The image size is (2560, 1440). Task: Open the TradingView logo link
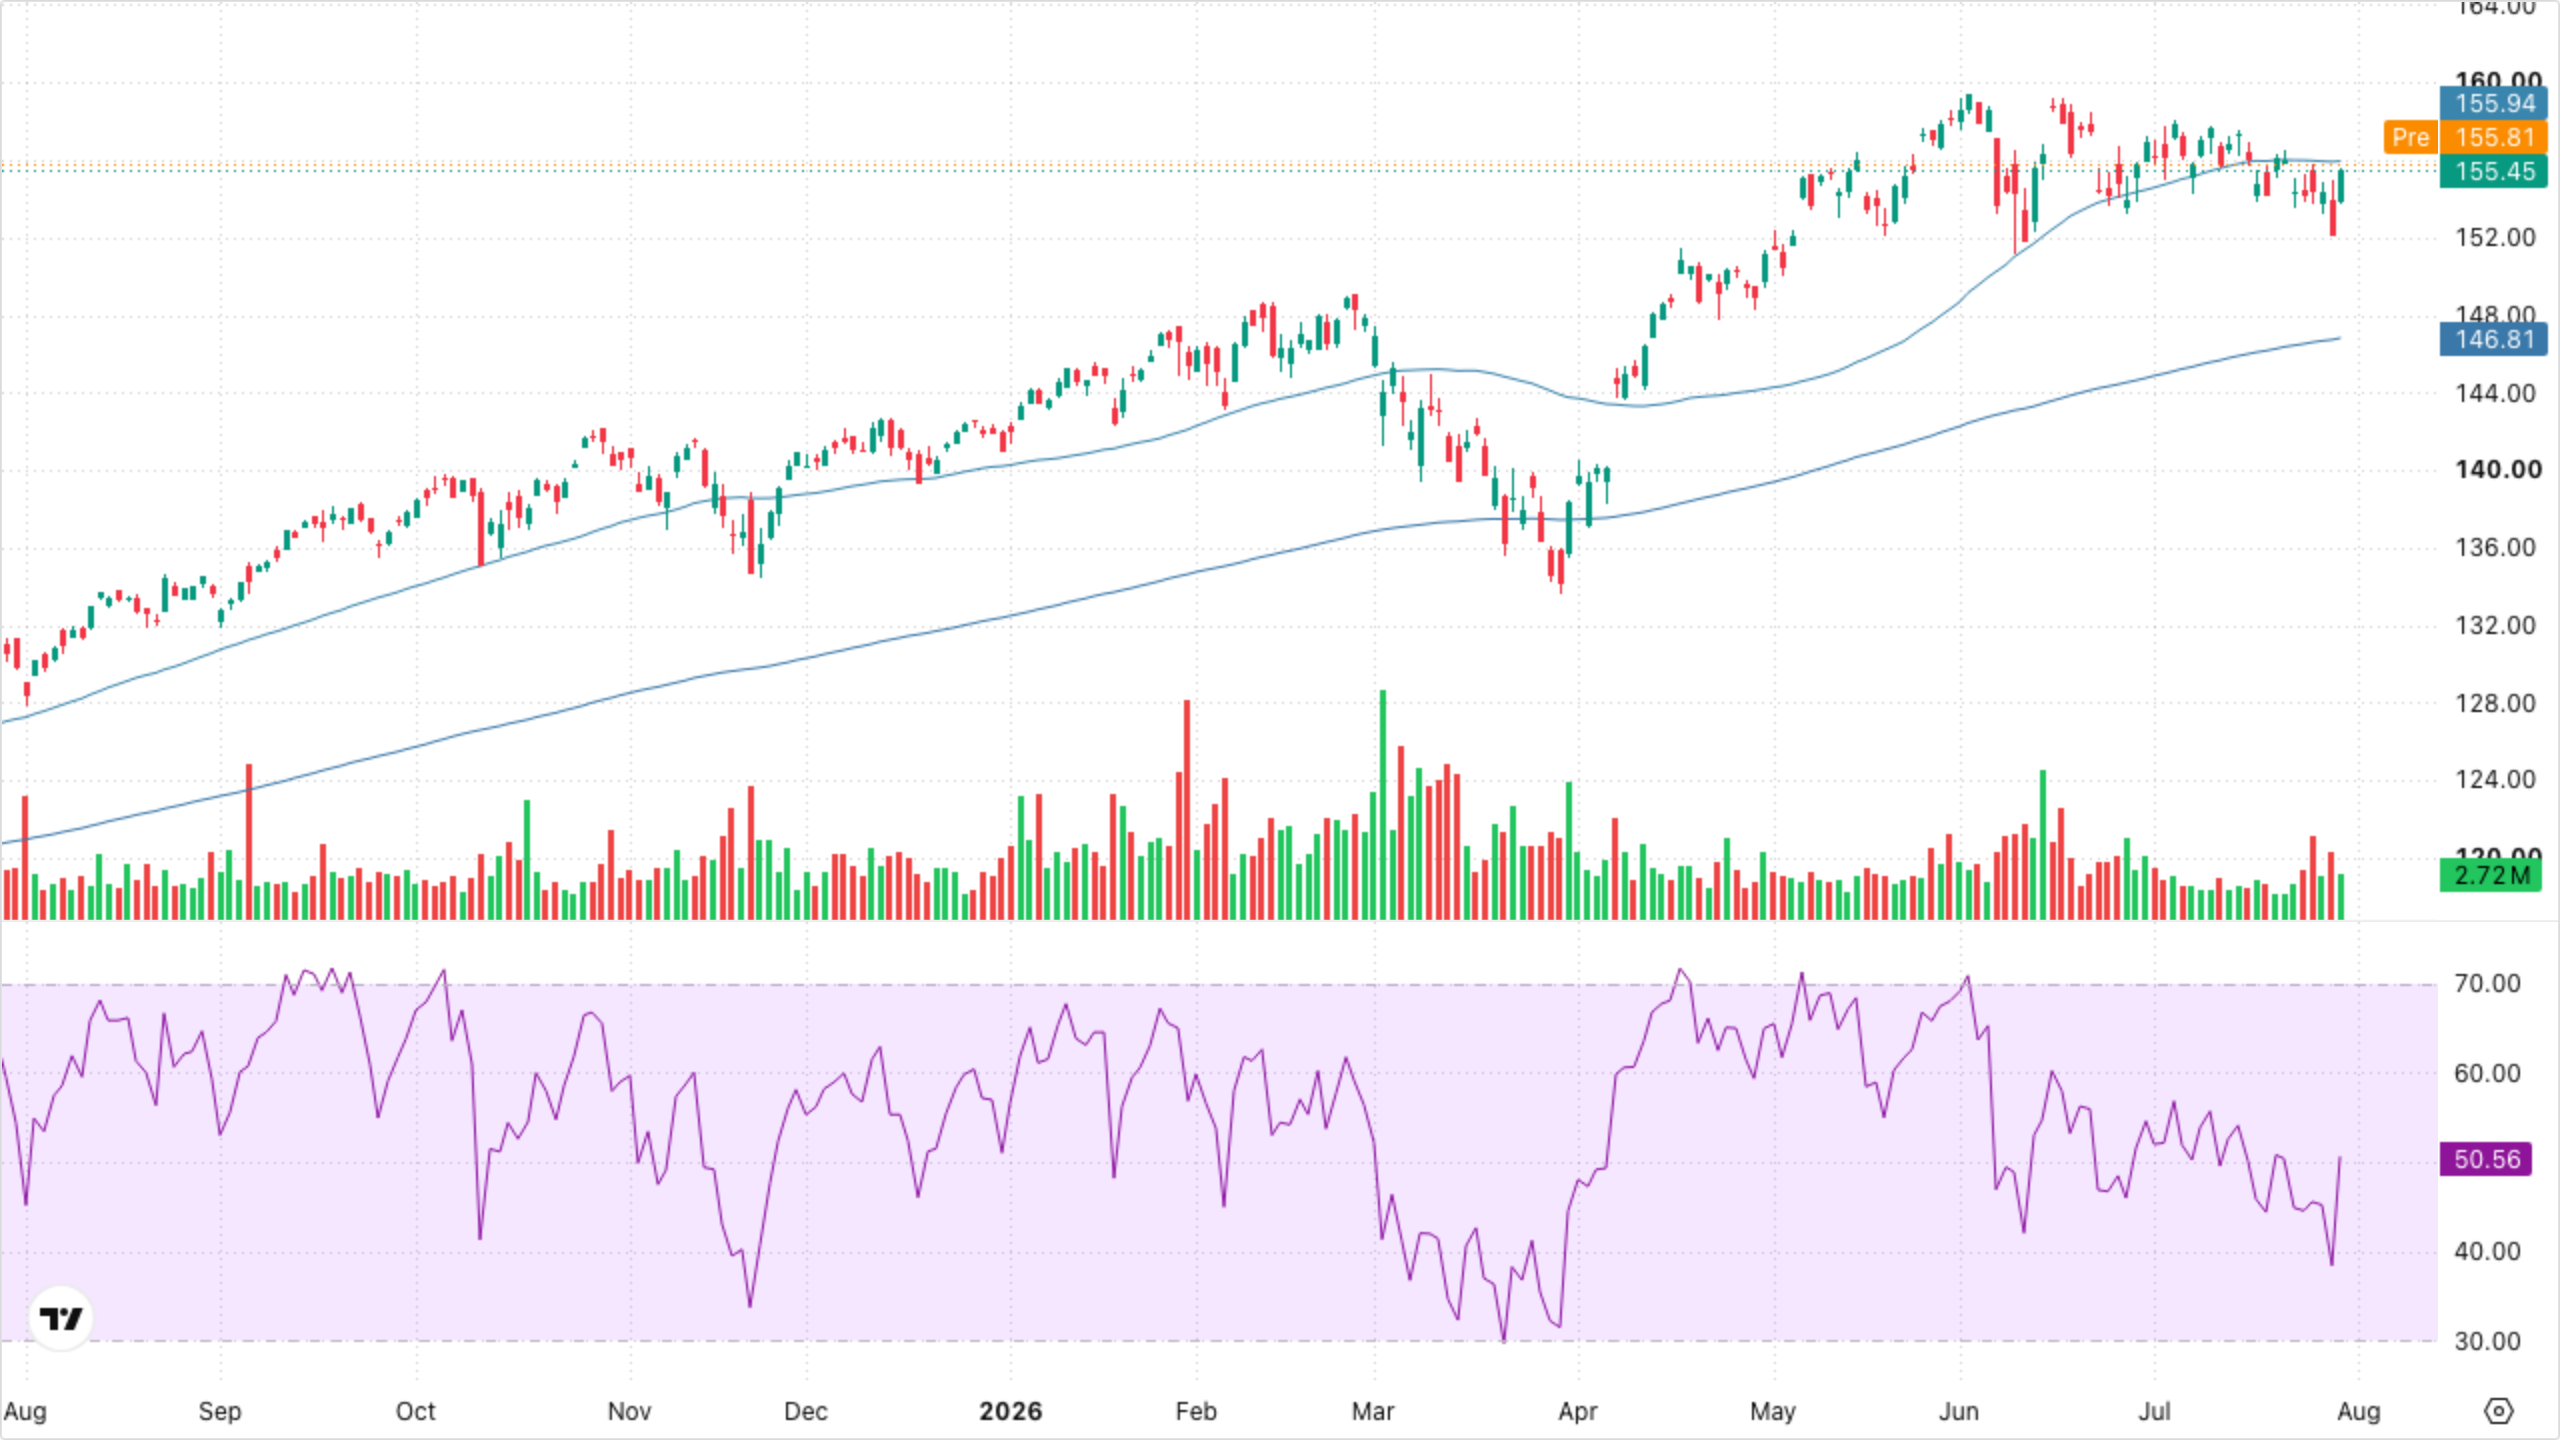point(61,1318)
